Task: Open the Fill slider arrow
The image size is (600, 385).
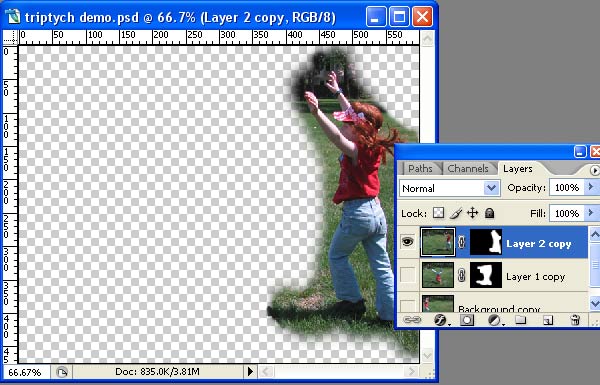Action: (591, 213)
